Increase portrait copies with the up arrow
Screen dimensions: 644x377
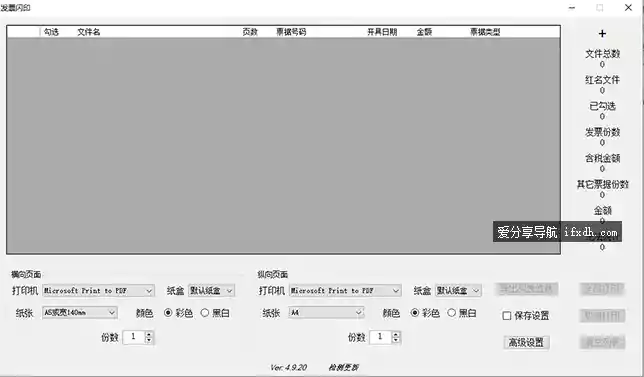tap(396, 334)
